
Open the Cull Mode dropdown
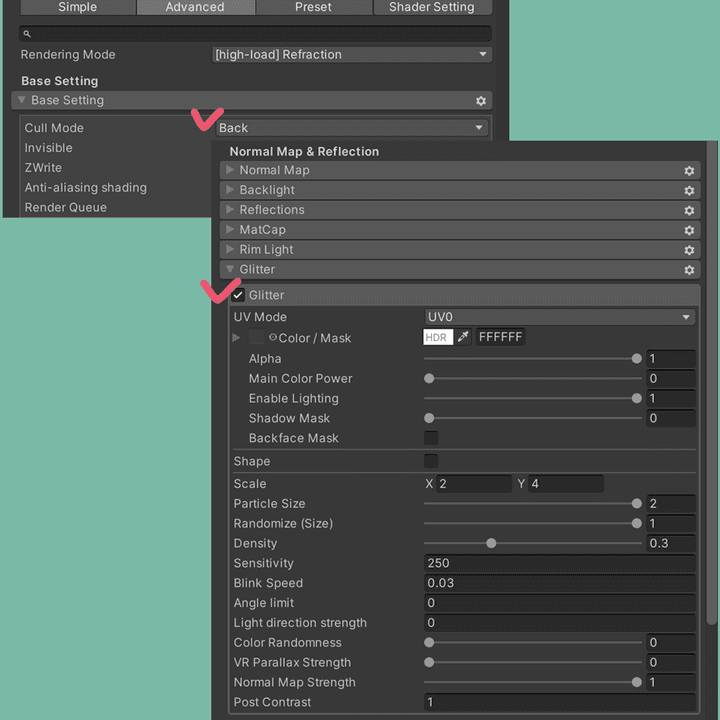[x=352, y=128]
